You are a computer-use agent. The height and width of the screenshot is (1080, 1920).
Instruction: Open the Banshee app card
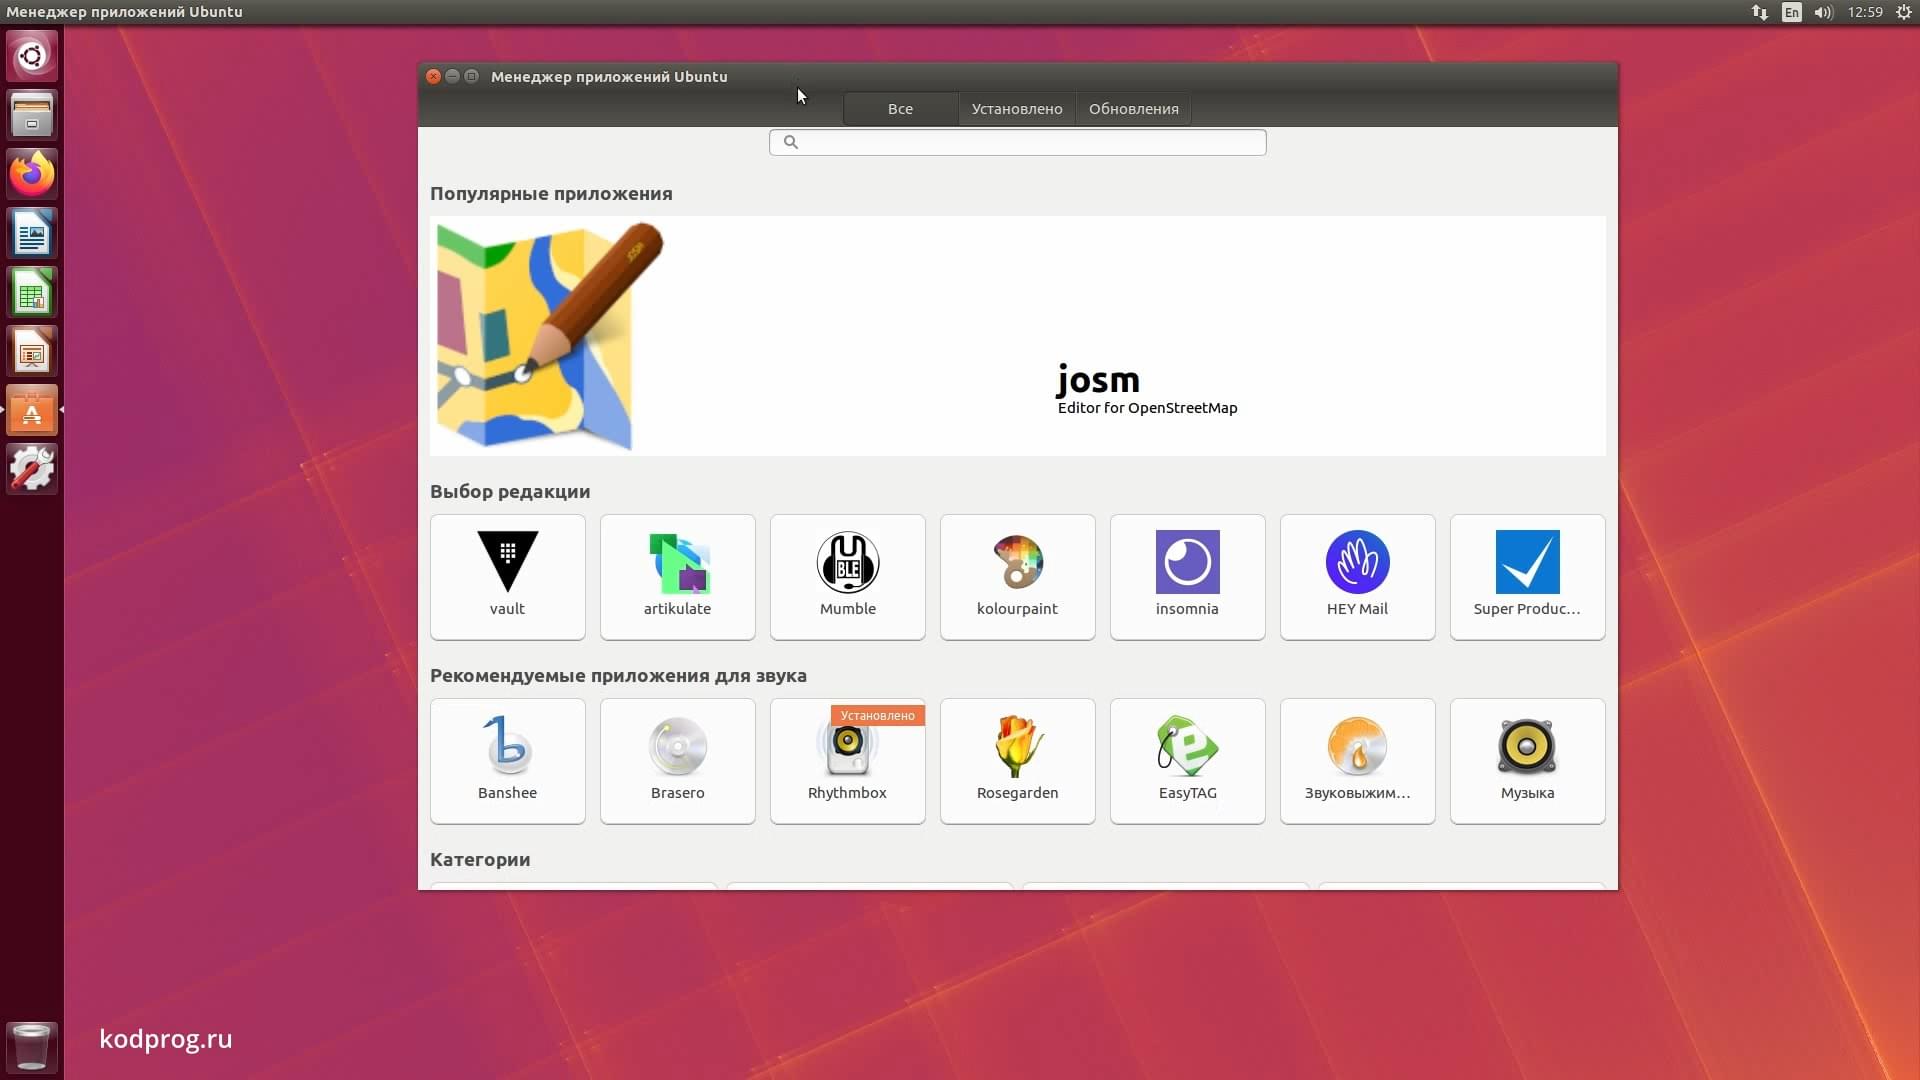[x=507, y=761]
